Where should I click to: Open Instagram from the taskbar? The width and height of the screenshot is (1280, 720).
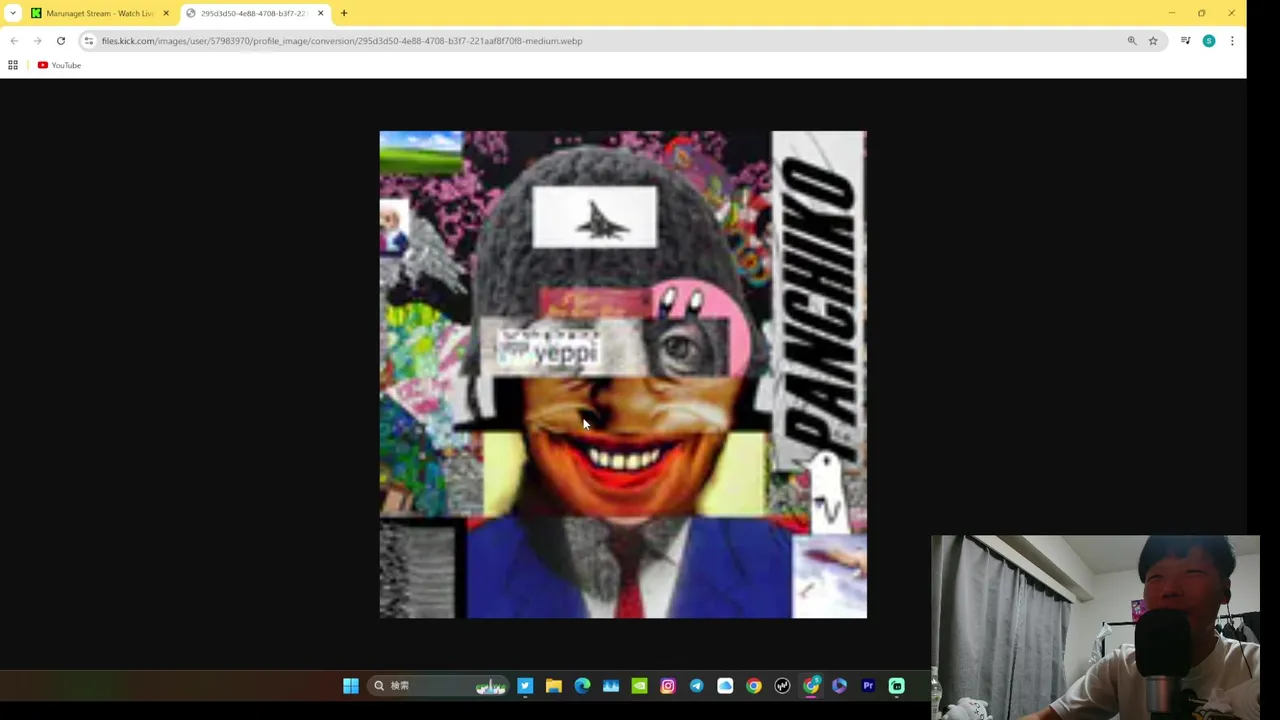tap(668, 686)
